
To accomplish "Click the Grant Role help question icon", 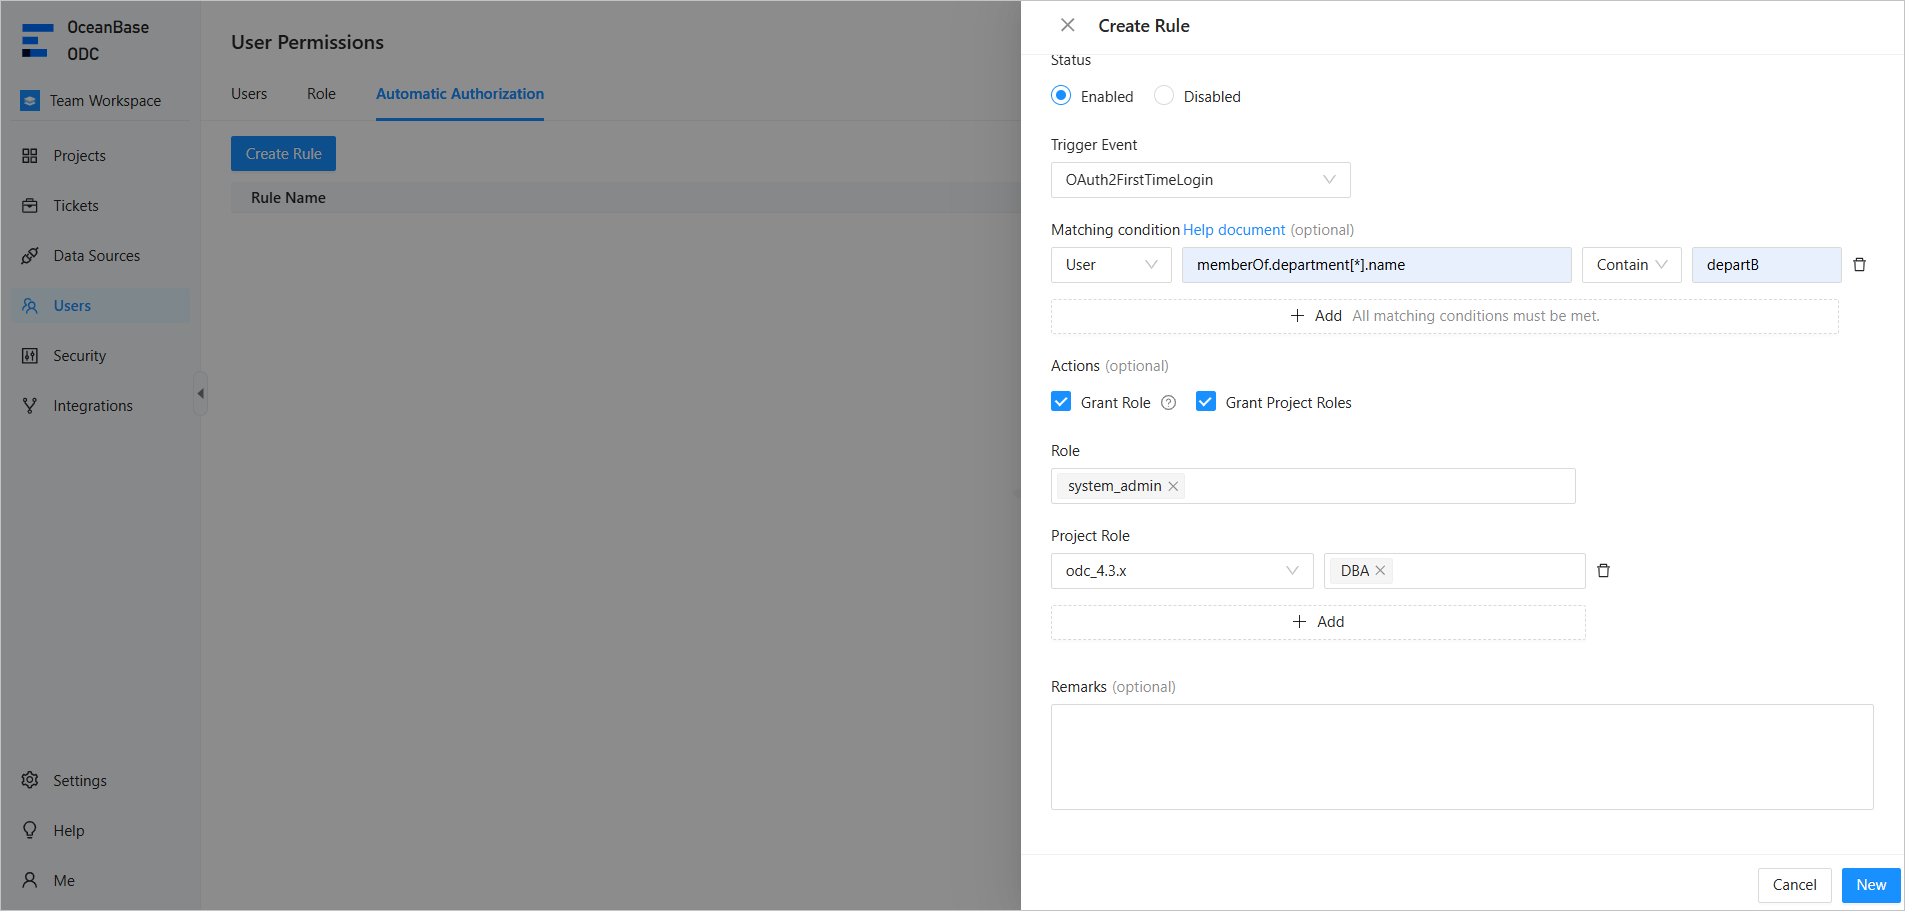I will point(1168,403).
